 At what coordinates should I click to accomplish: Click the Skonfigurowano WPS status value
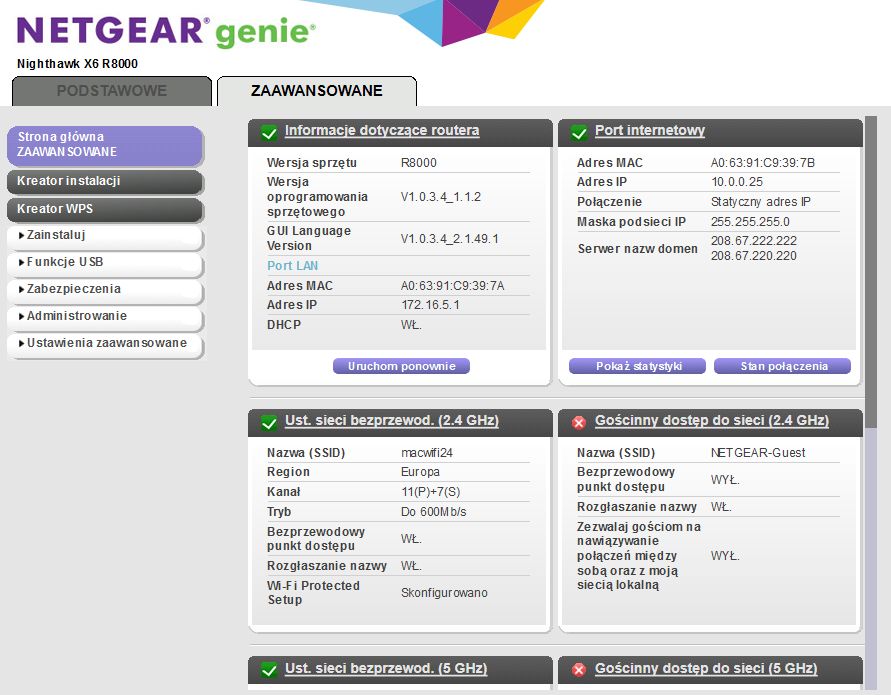pyautogui.click(x=444, y=593)
